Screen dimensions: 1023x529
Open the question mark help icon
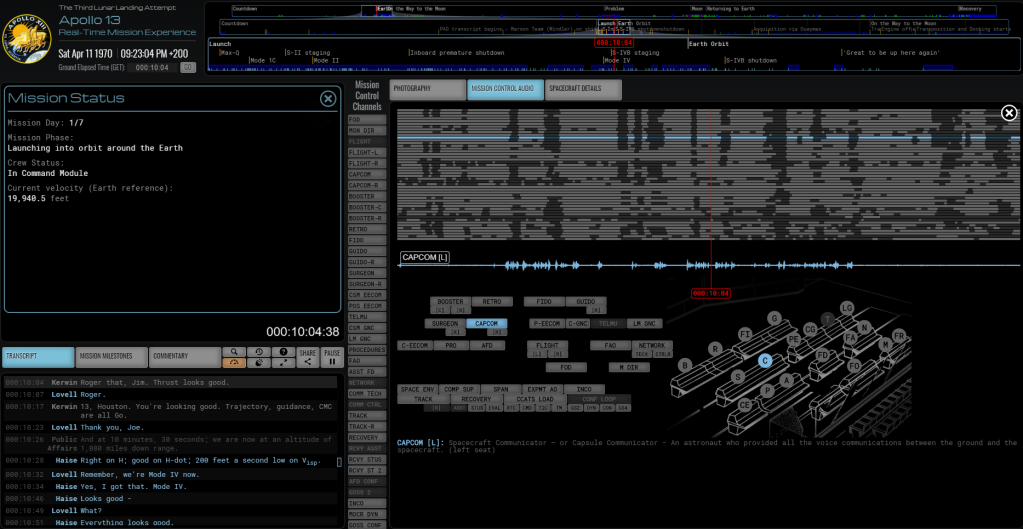[283, 352]
